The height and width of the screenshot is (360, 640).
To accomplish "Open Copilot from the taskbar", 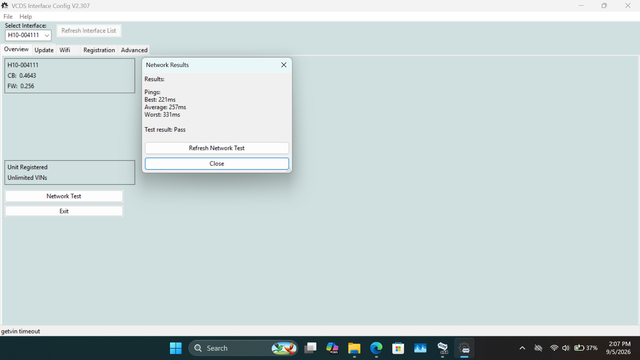I will pos(332,348).
